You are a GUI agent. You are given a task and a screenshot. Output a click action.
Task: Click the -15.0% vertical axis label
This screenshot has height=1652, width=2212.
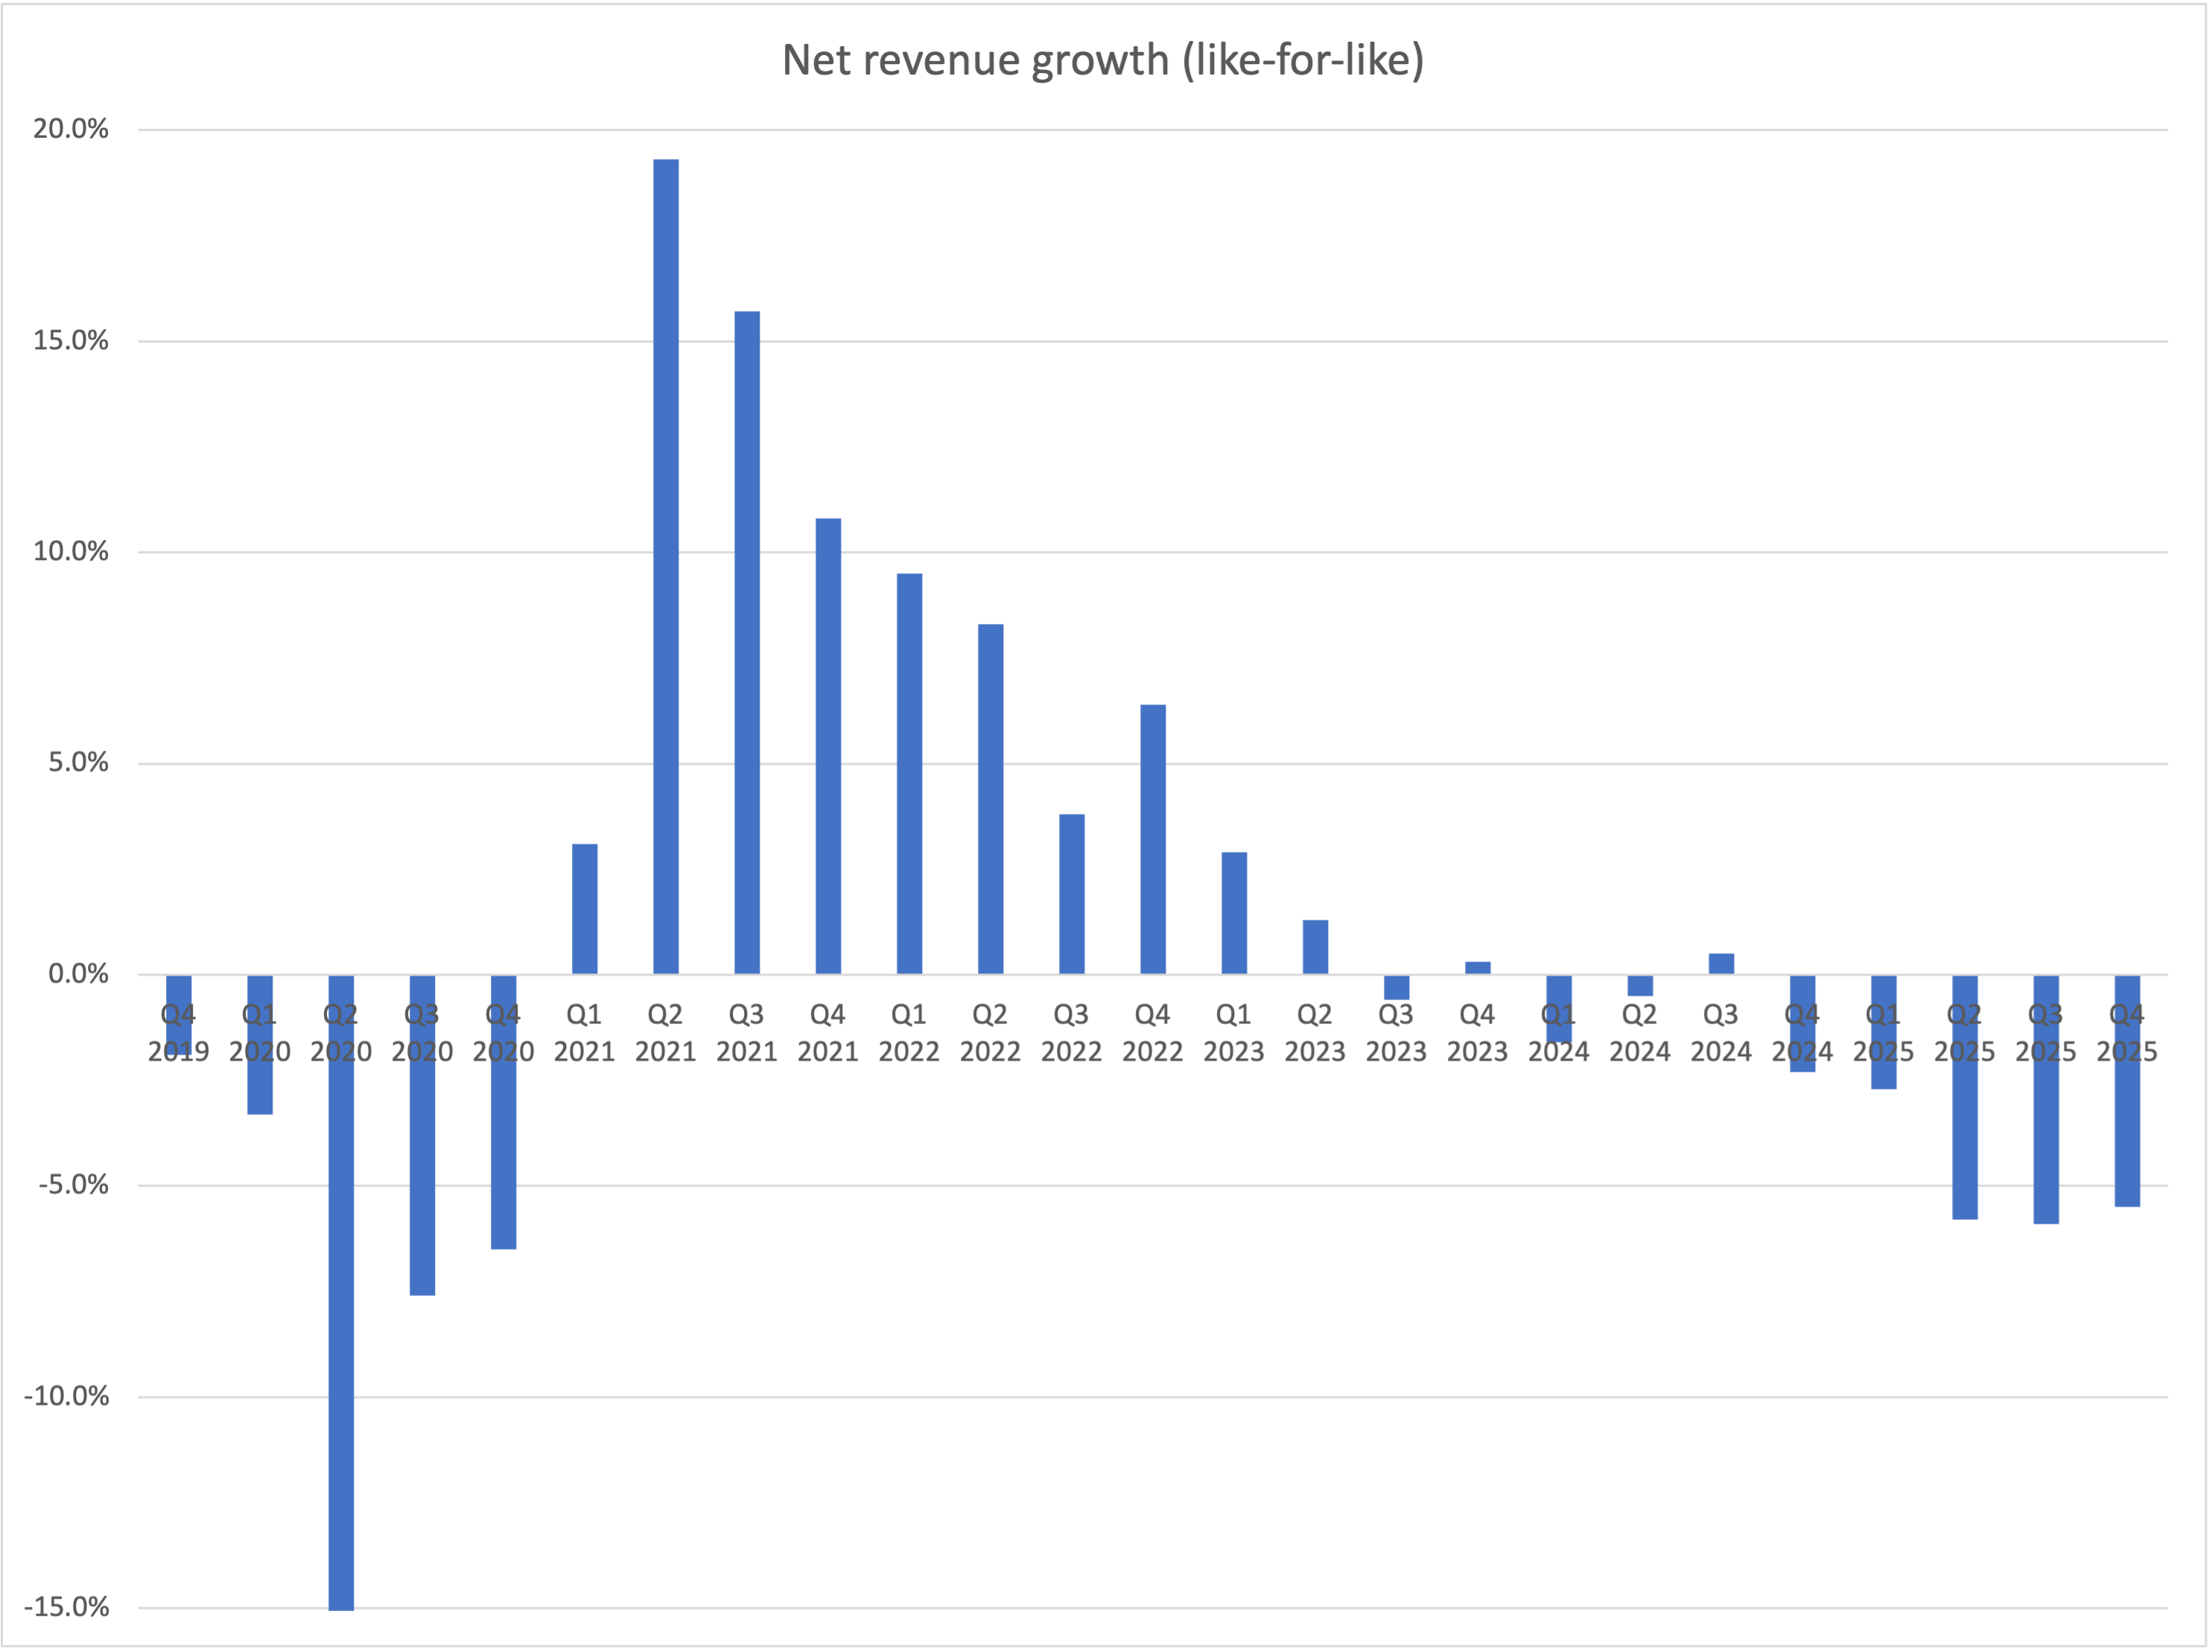66,1607
